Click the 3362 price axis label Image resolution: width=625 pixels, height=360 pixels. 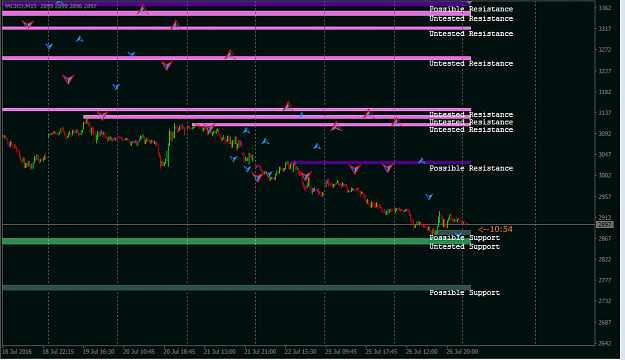coord(605,8)
